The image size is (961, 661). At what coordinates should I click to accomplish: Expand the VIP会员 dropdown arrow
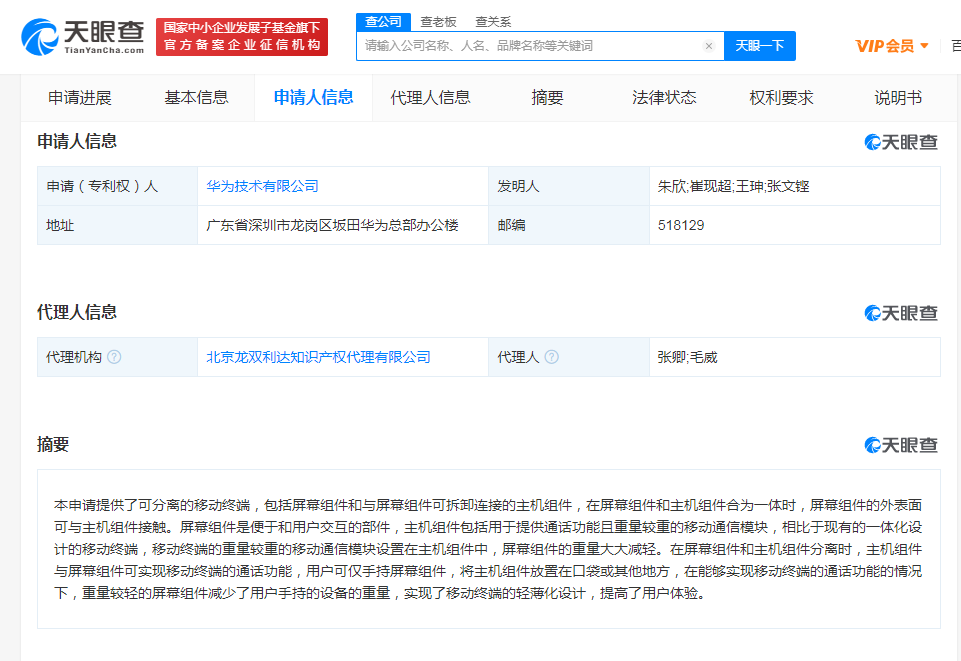(924, 45)
